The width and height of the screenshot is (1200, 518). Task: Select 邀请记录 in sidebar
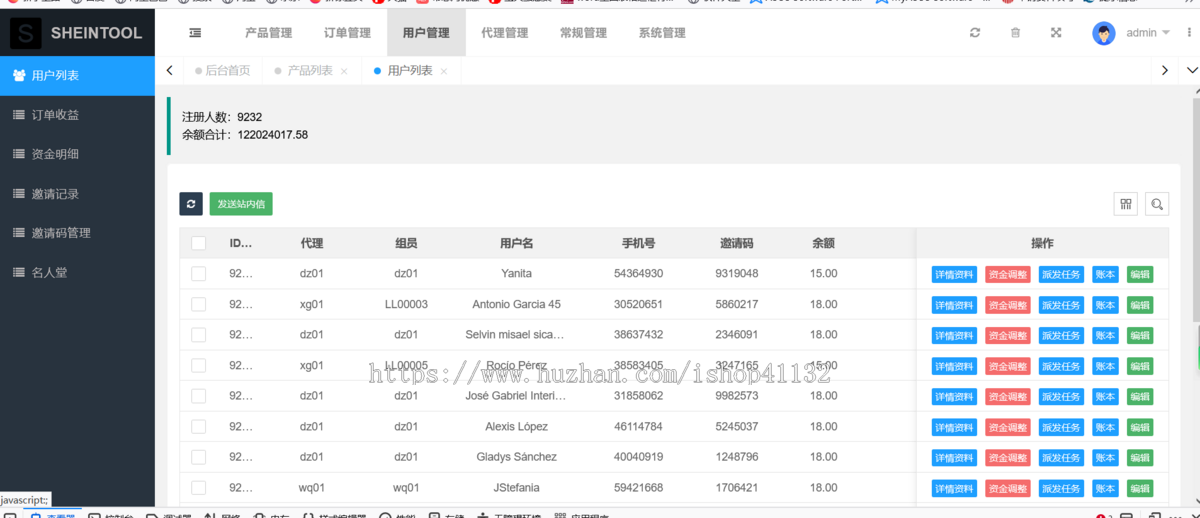click(x=77, y=193)
